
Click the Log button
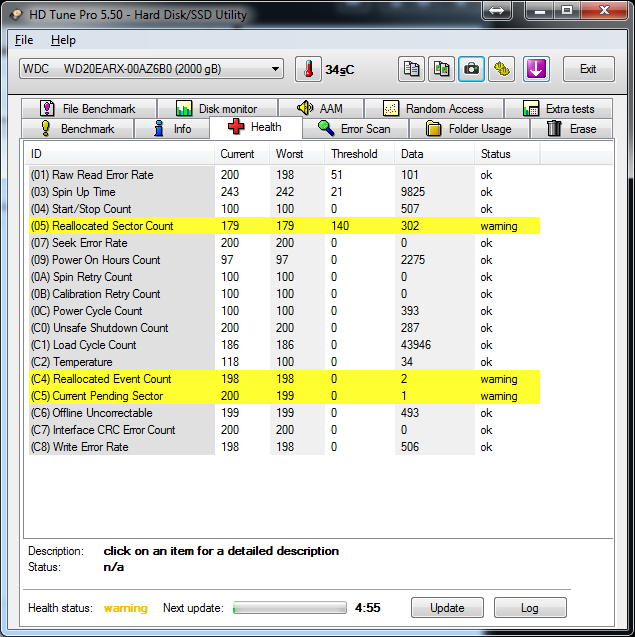(530, 608)
